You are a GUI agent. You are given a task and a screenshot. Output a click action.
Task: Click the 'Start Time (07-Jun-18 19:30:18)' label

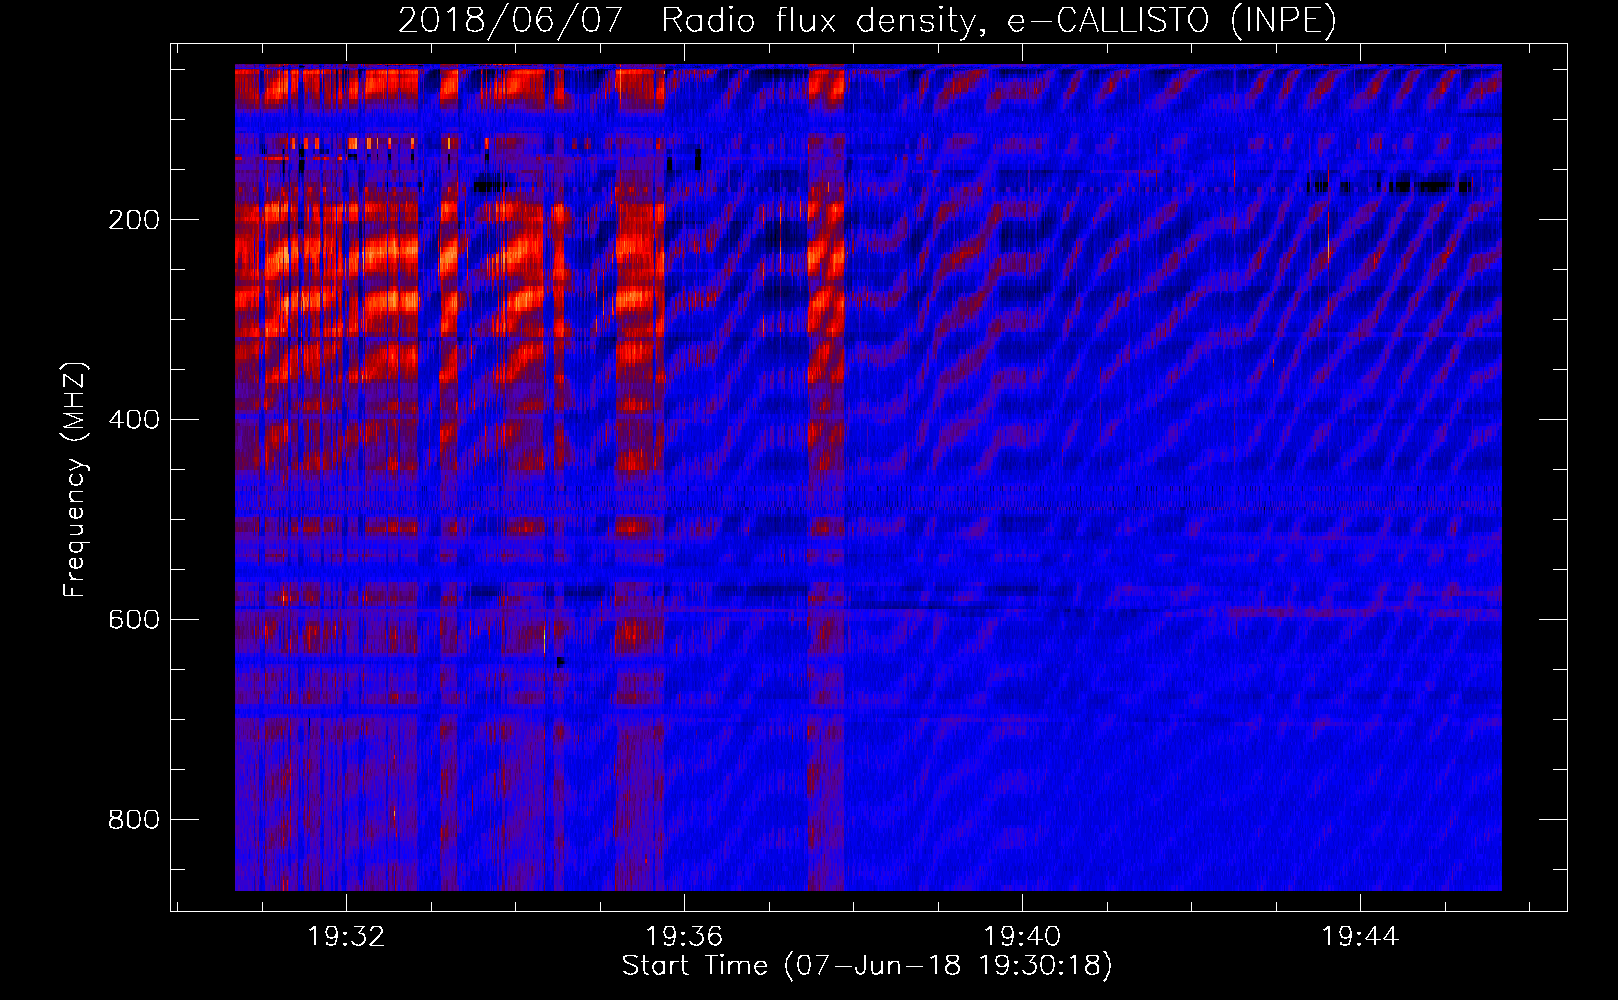tap(867, 966)
